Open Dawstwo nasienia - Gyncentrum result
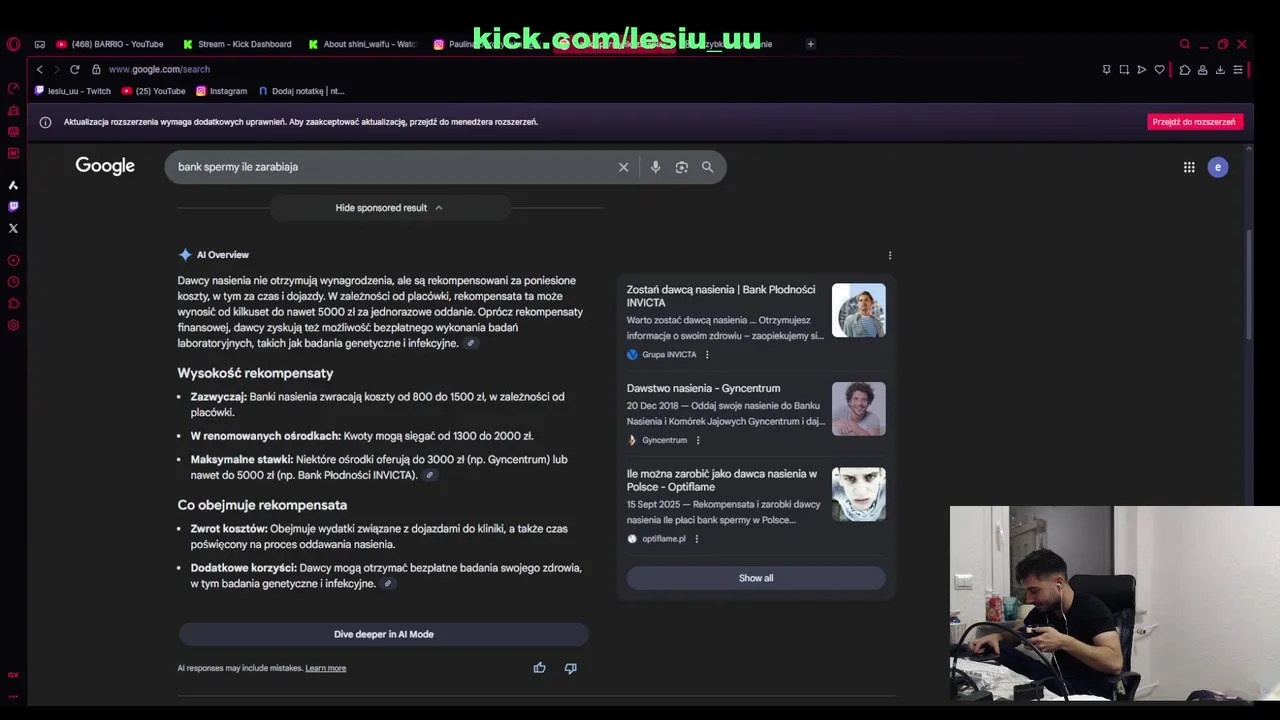Screen dimensions: 1280x720 703,388
